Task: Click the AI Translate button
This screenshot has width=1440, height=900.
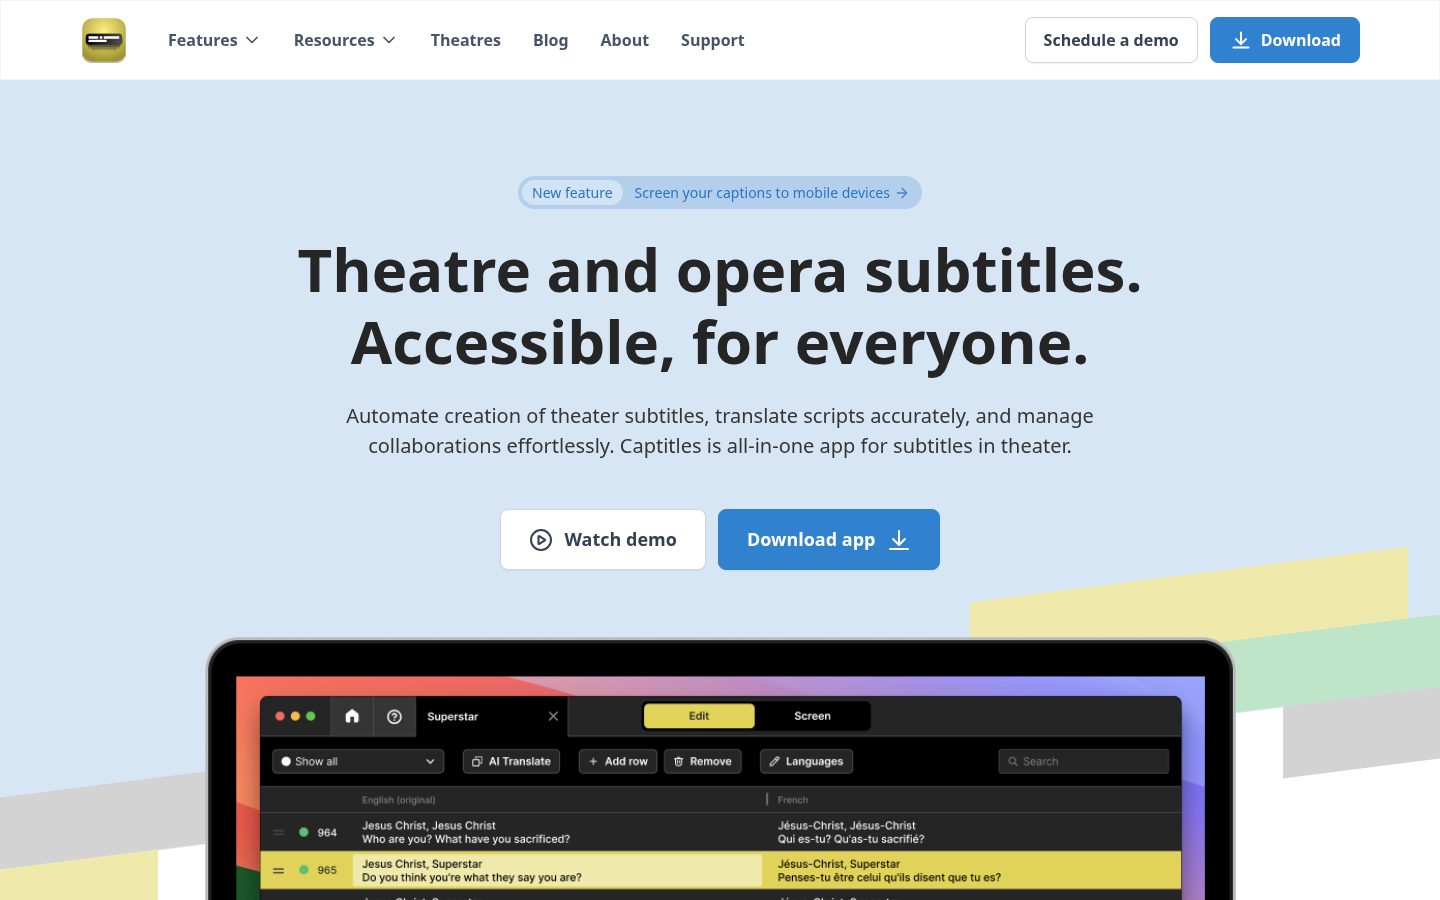Action: [511, 761]
